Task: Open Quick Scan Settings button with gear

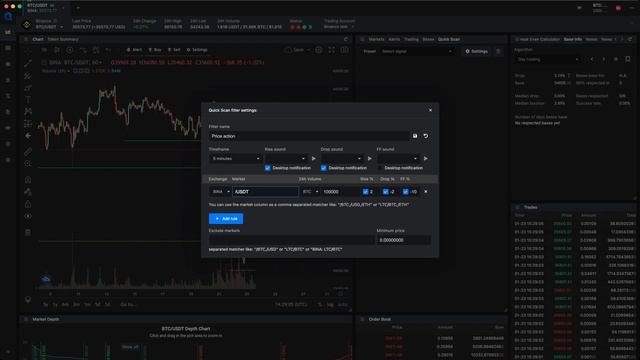Action: coord(476,51)
